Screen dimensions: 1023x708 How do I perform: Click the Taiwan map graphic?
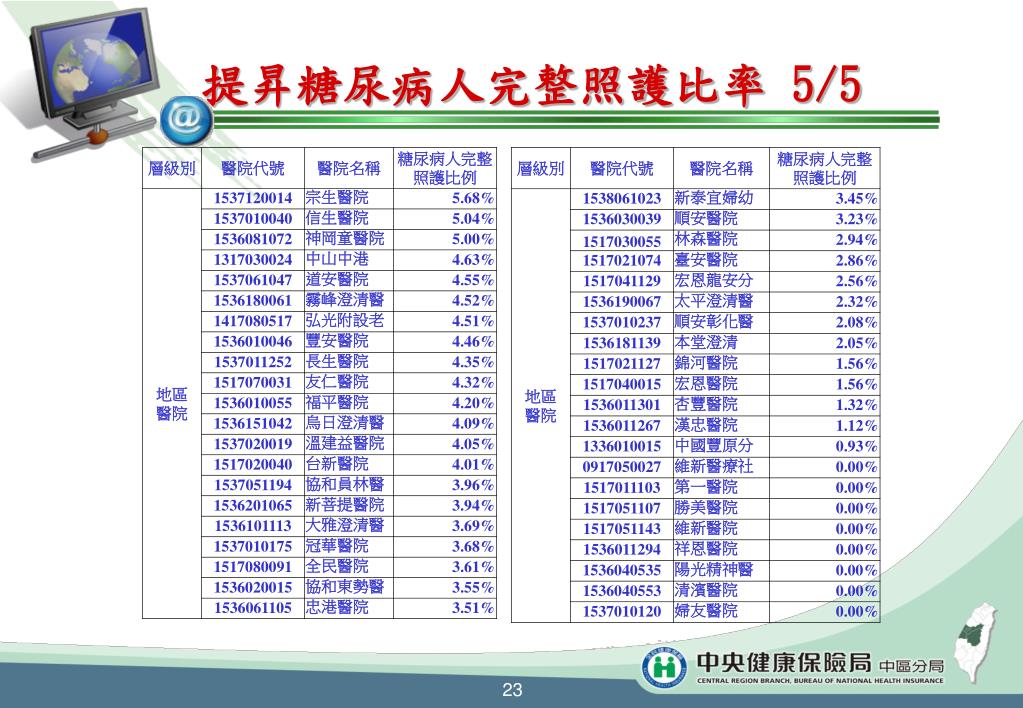point(975,642)
